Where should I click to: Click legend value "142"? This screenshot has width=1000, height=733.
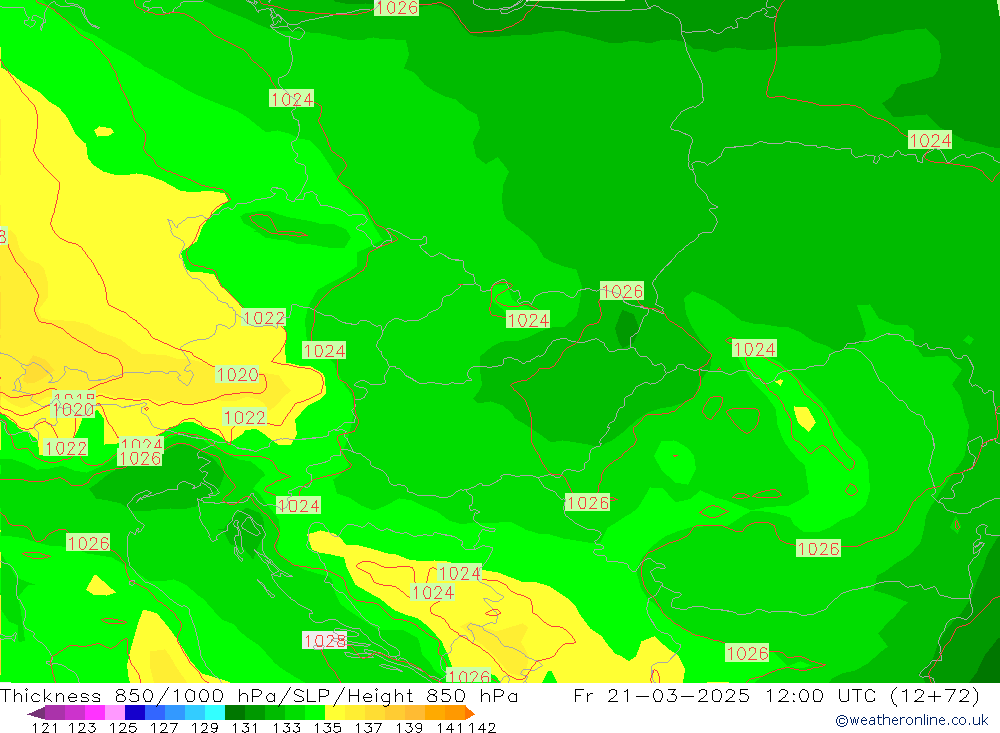click(482, 727)
